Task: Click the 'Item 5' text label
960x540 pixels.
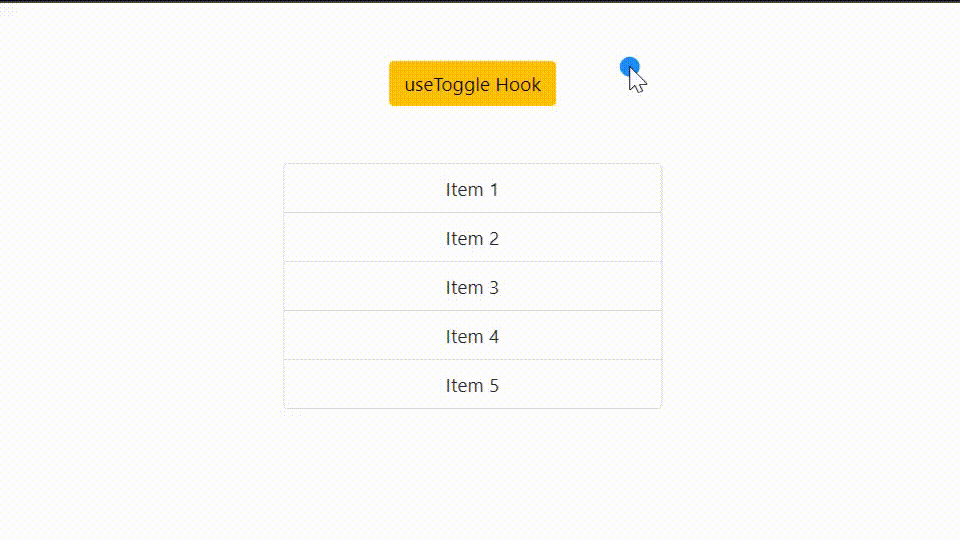Action: tap(472, 385)
